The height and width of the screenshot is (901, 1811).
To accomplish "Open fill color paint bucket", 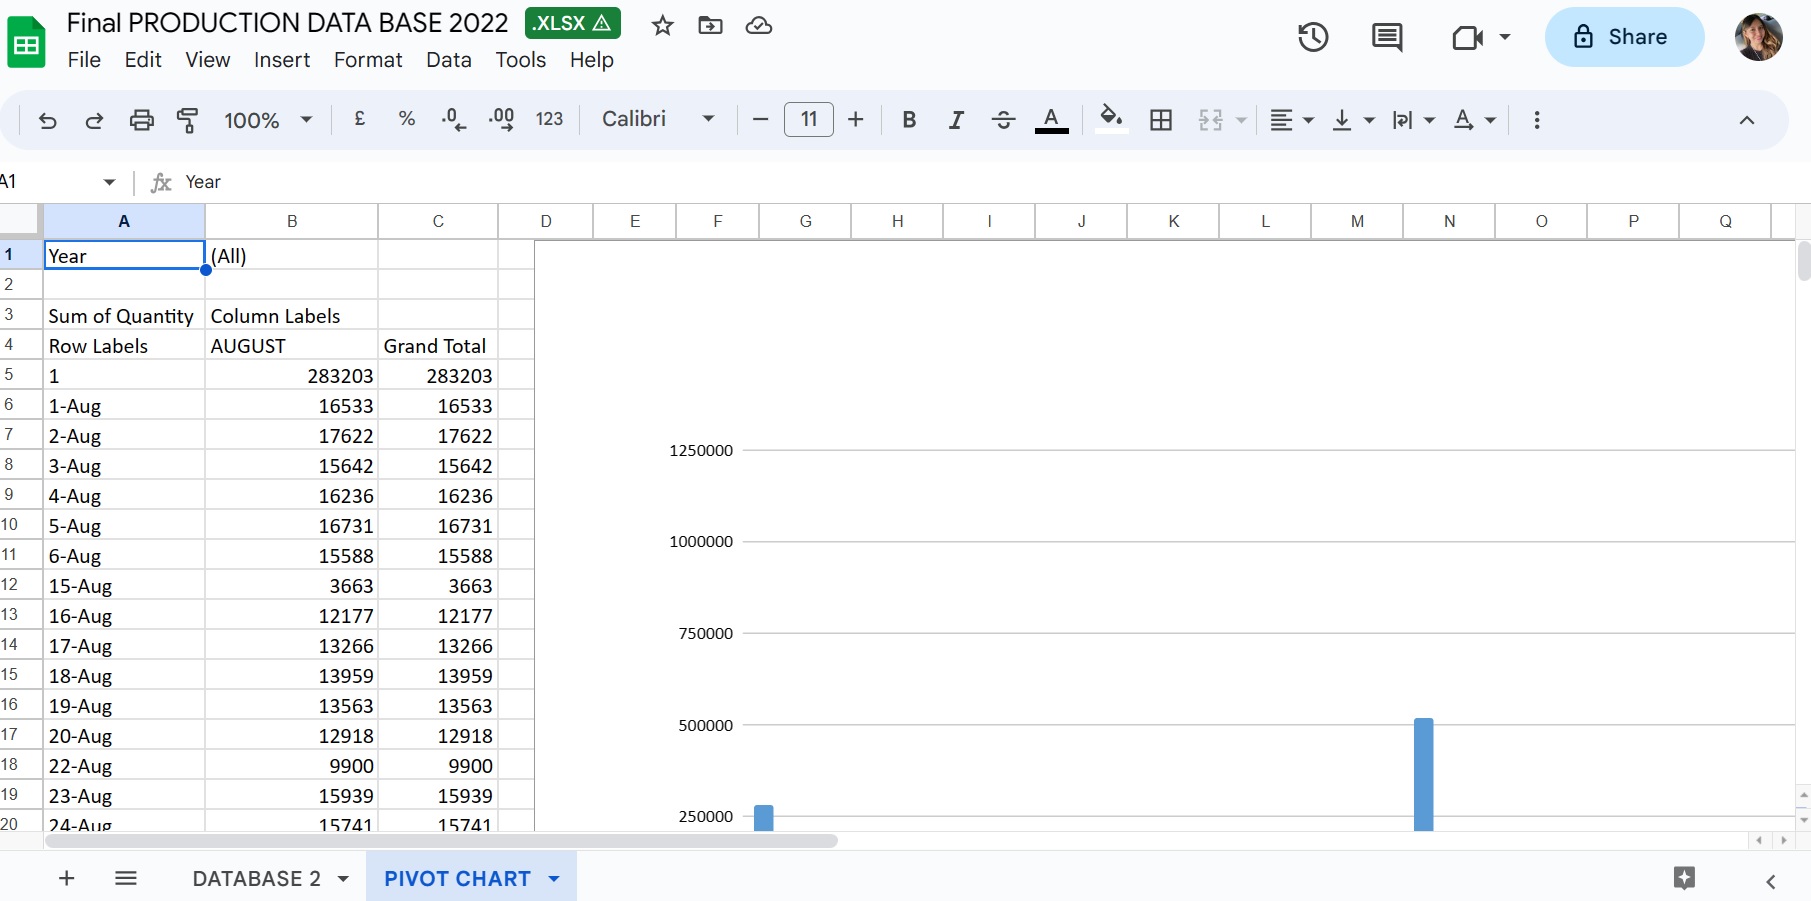I will coord(1111,119).
